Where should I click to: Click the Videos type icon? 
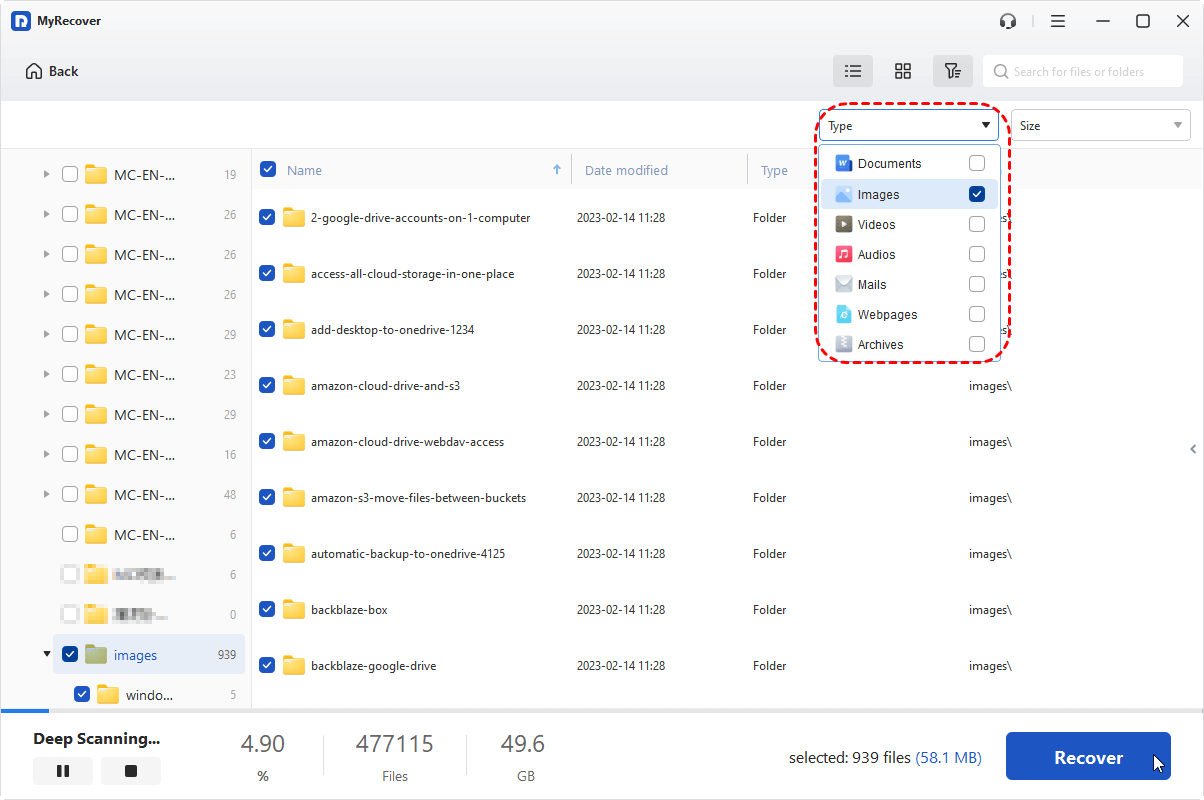pyautogui.click(x=844, y=224)
